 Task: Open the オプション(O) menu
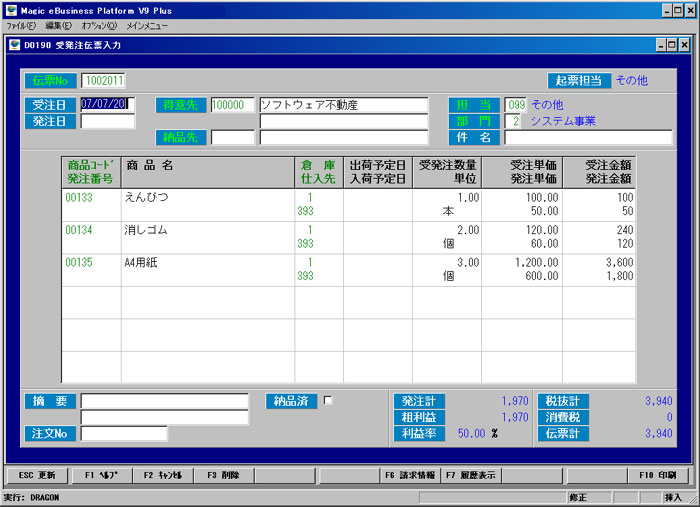click(x=99, y=26)
